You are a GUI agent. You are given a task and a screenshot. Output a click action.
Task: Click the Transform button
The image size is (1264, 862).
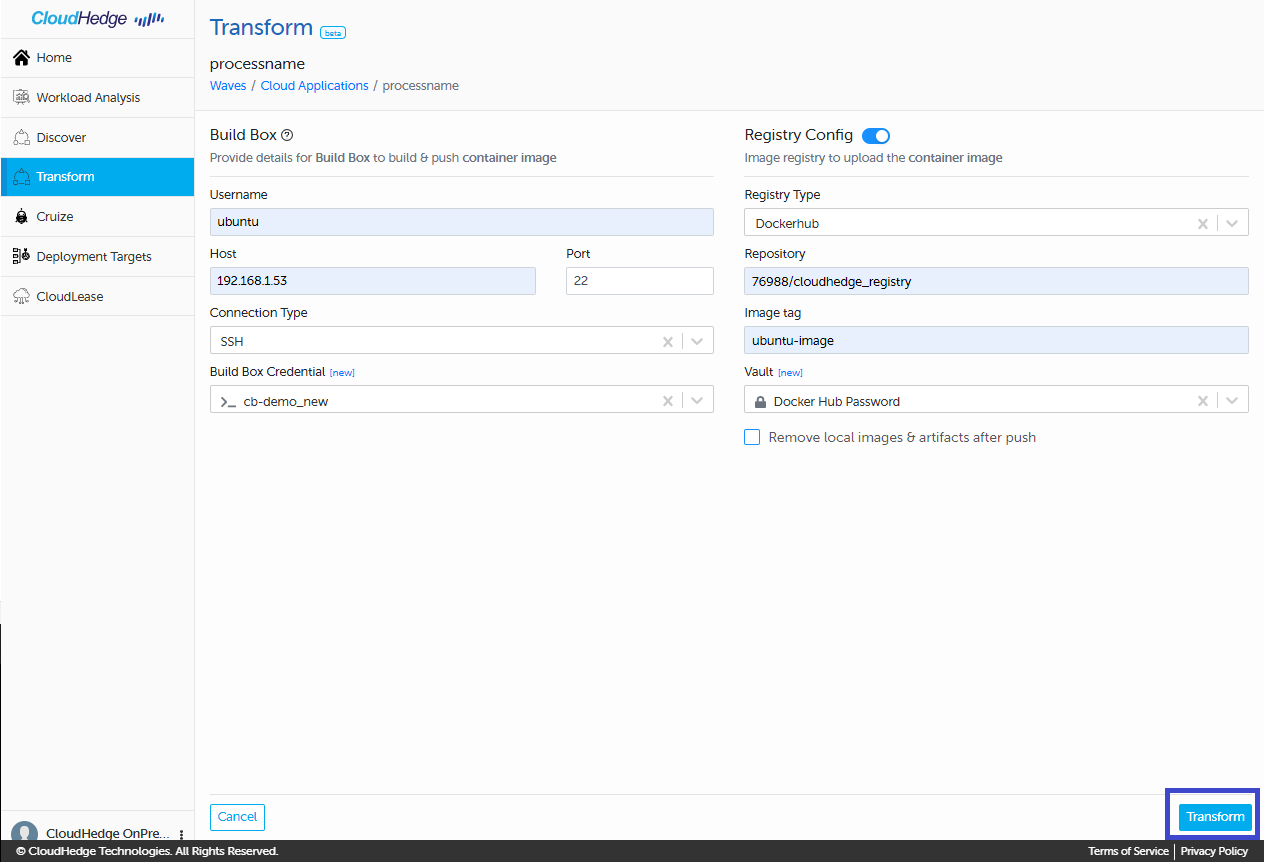1215,817
